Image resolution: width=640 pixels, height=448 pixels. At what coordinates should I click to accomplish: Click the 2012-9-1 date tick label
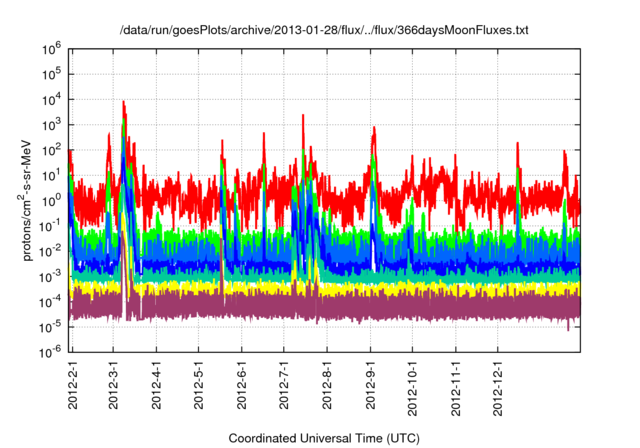(370, 385)
